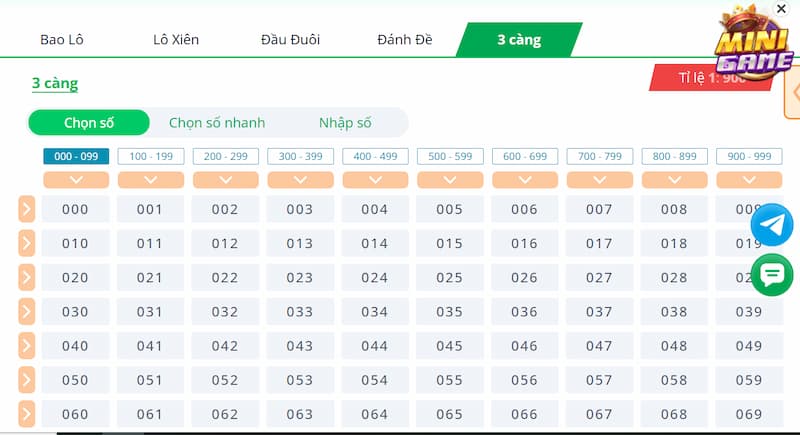Select the 300 - 399 range button
The image size is (800, 435).
(300, 156)
